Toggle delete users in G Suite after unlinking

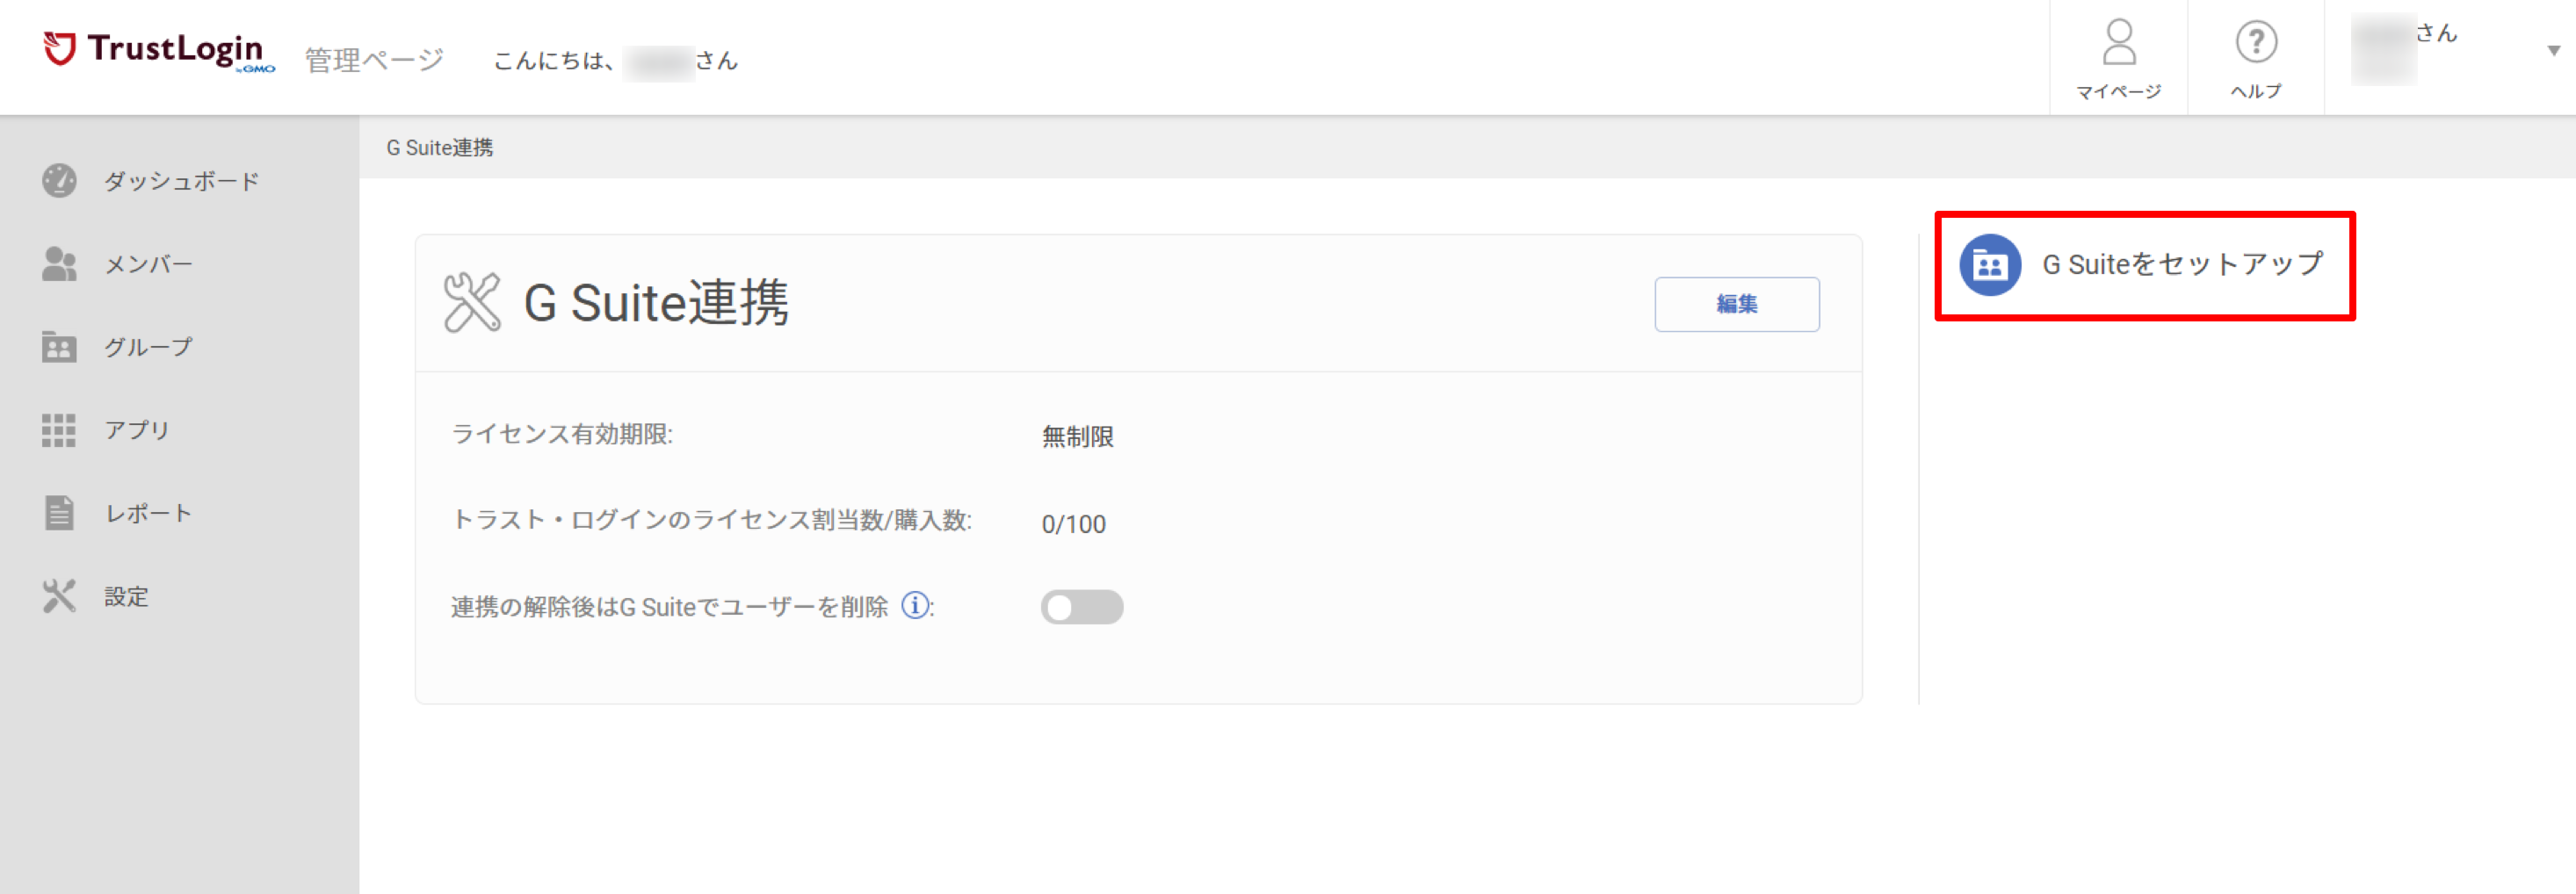click(1081, 607)
